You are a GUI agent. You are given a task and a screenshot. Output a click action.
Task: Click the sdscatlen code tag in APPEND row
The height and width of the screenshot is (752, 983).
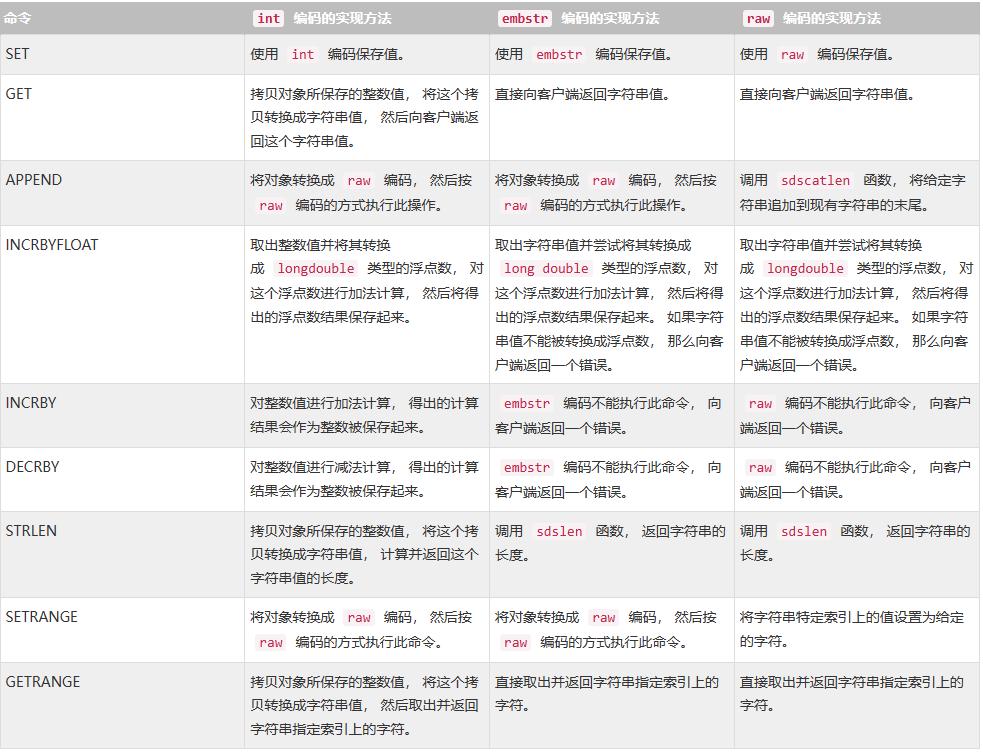[x=815, y=180]
